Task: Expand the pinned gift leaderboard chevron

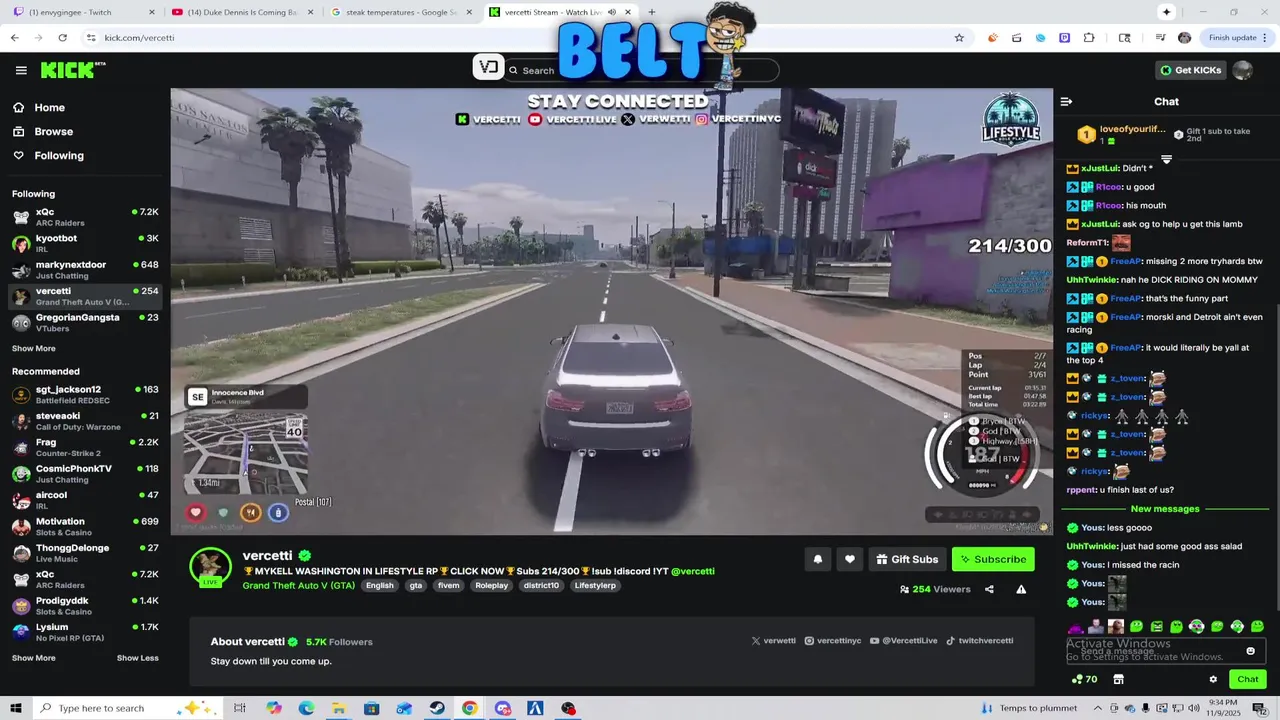Action: click(x=1166, y=160)
